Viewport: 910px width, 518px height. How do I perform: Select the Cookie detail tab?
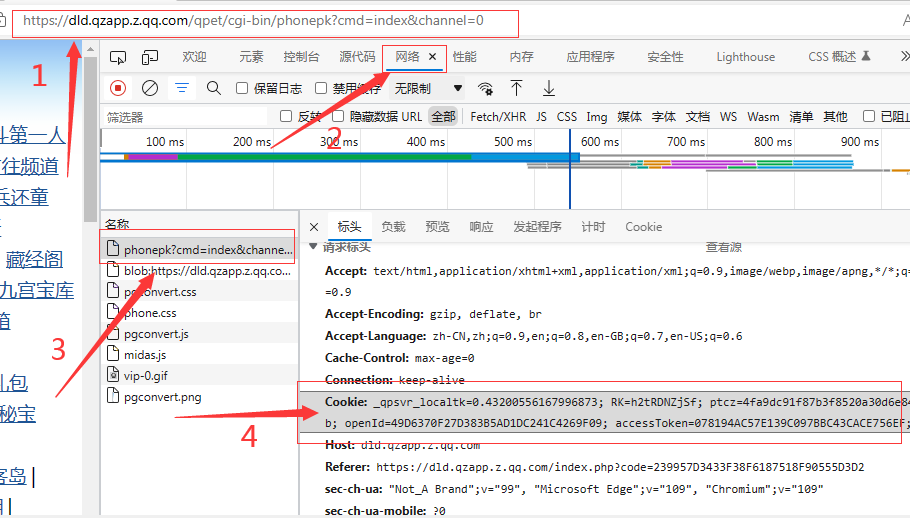(644, 227)
